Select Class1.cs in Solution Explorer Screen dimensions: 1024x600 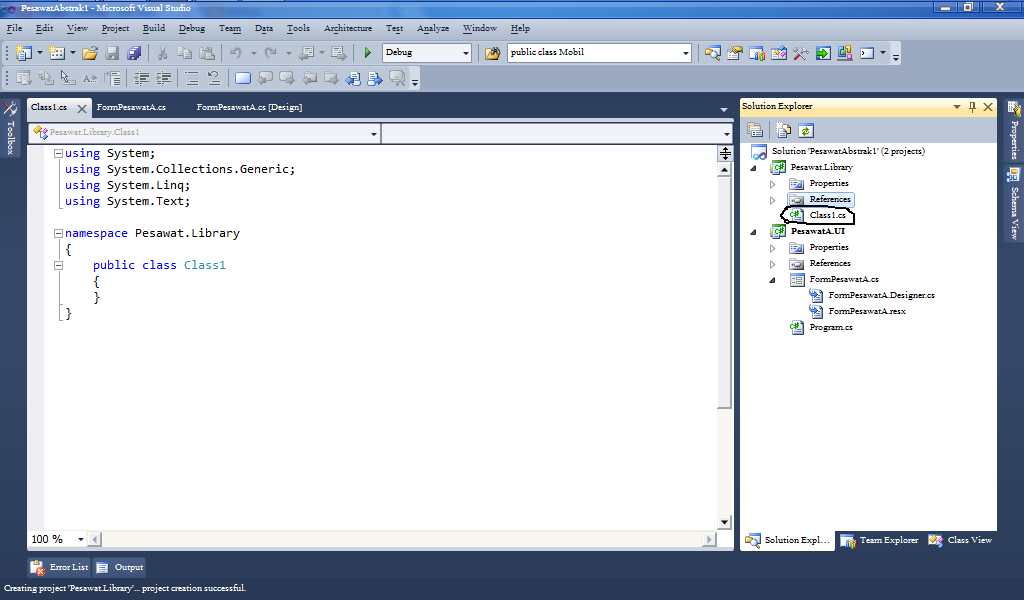pyautogui.click(x=827, y=215)
